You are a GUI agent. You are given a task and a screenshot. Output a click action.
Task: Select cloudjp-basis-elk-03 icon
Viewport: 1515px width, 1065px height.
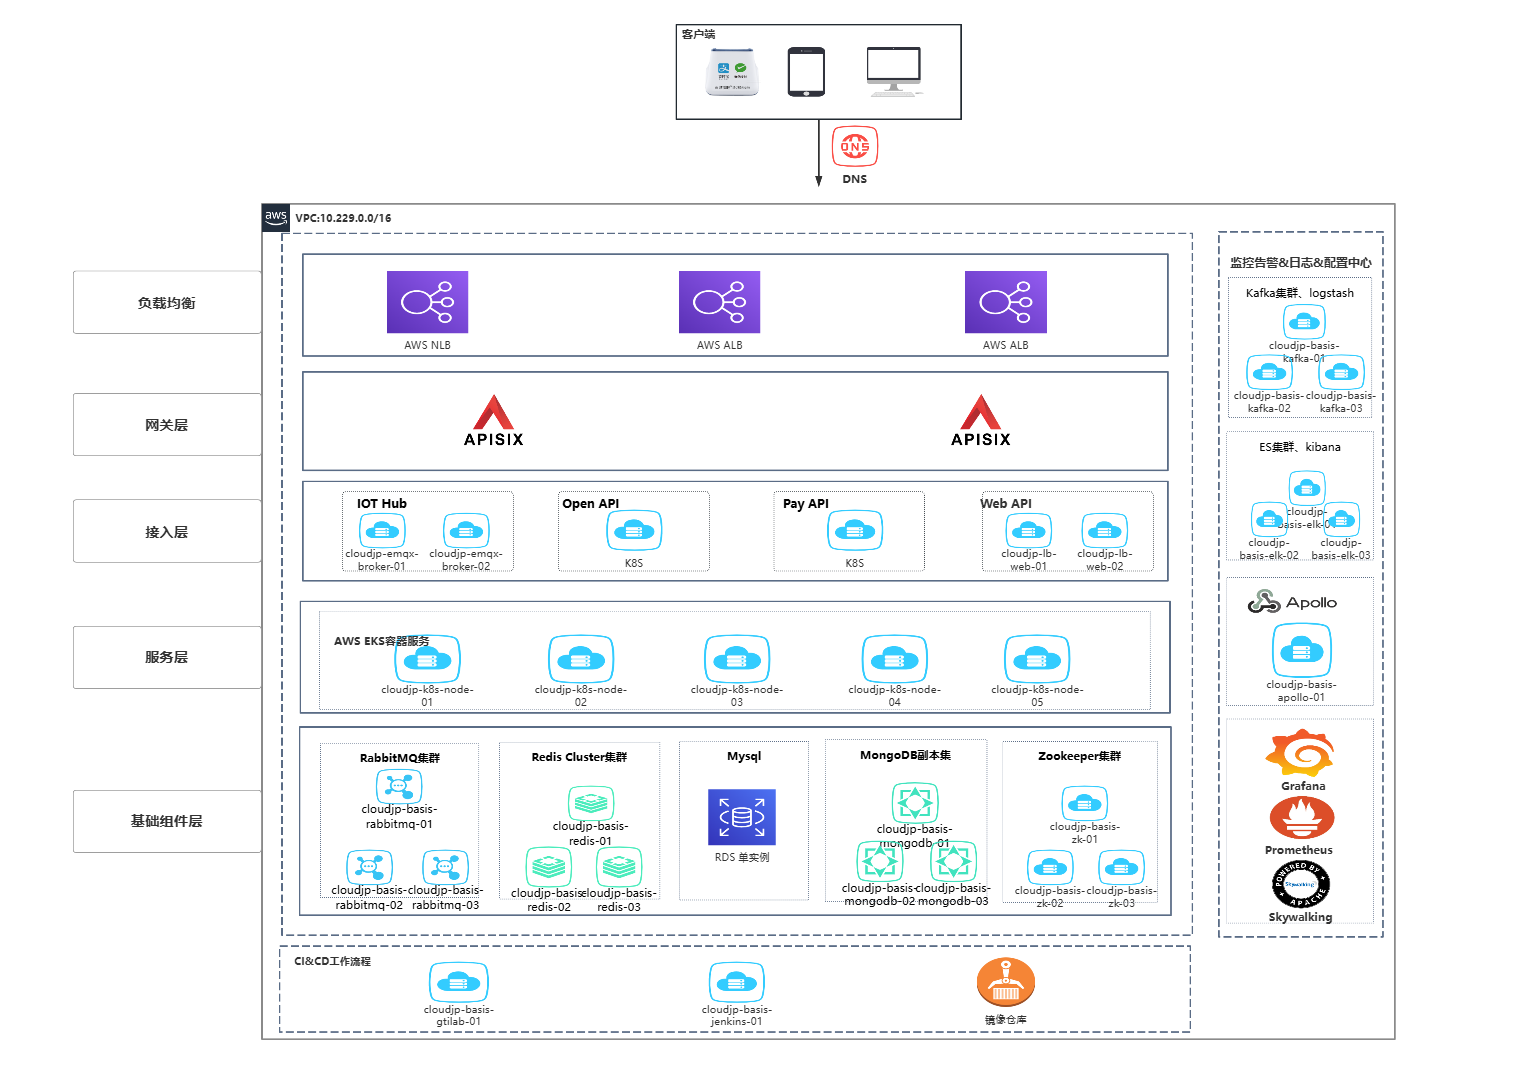click(1341, 519)
